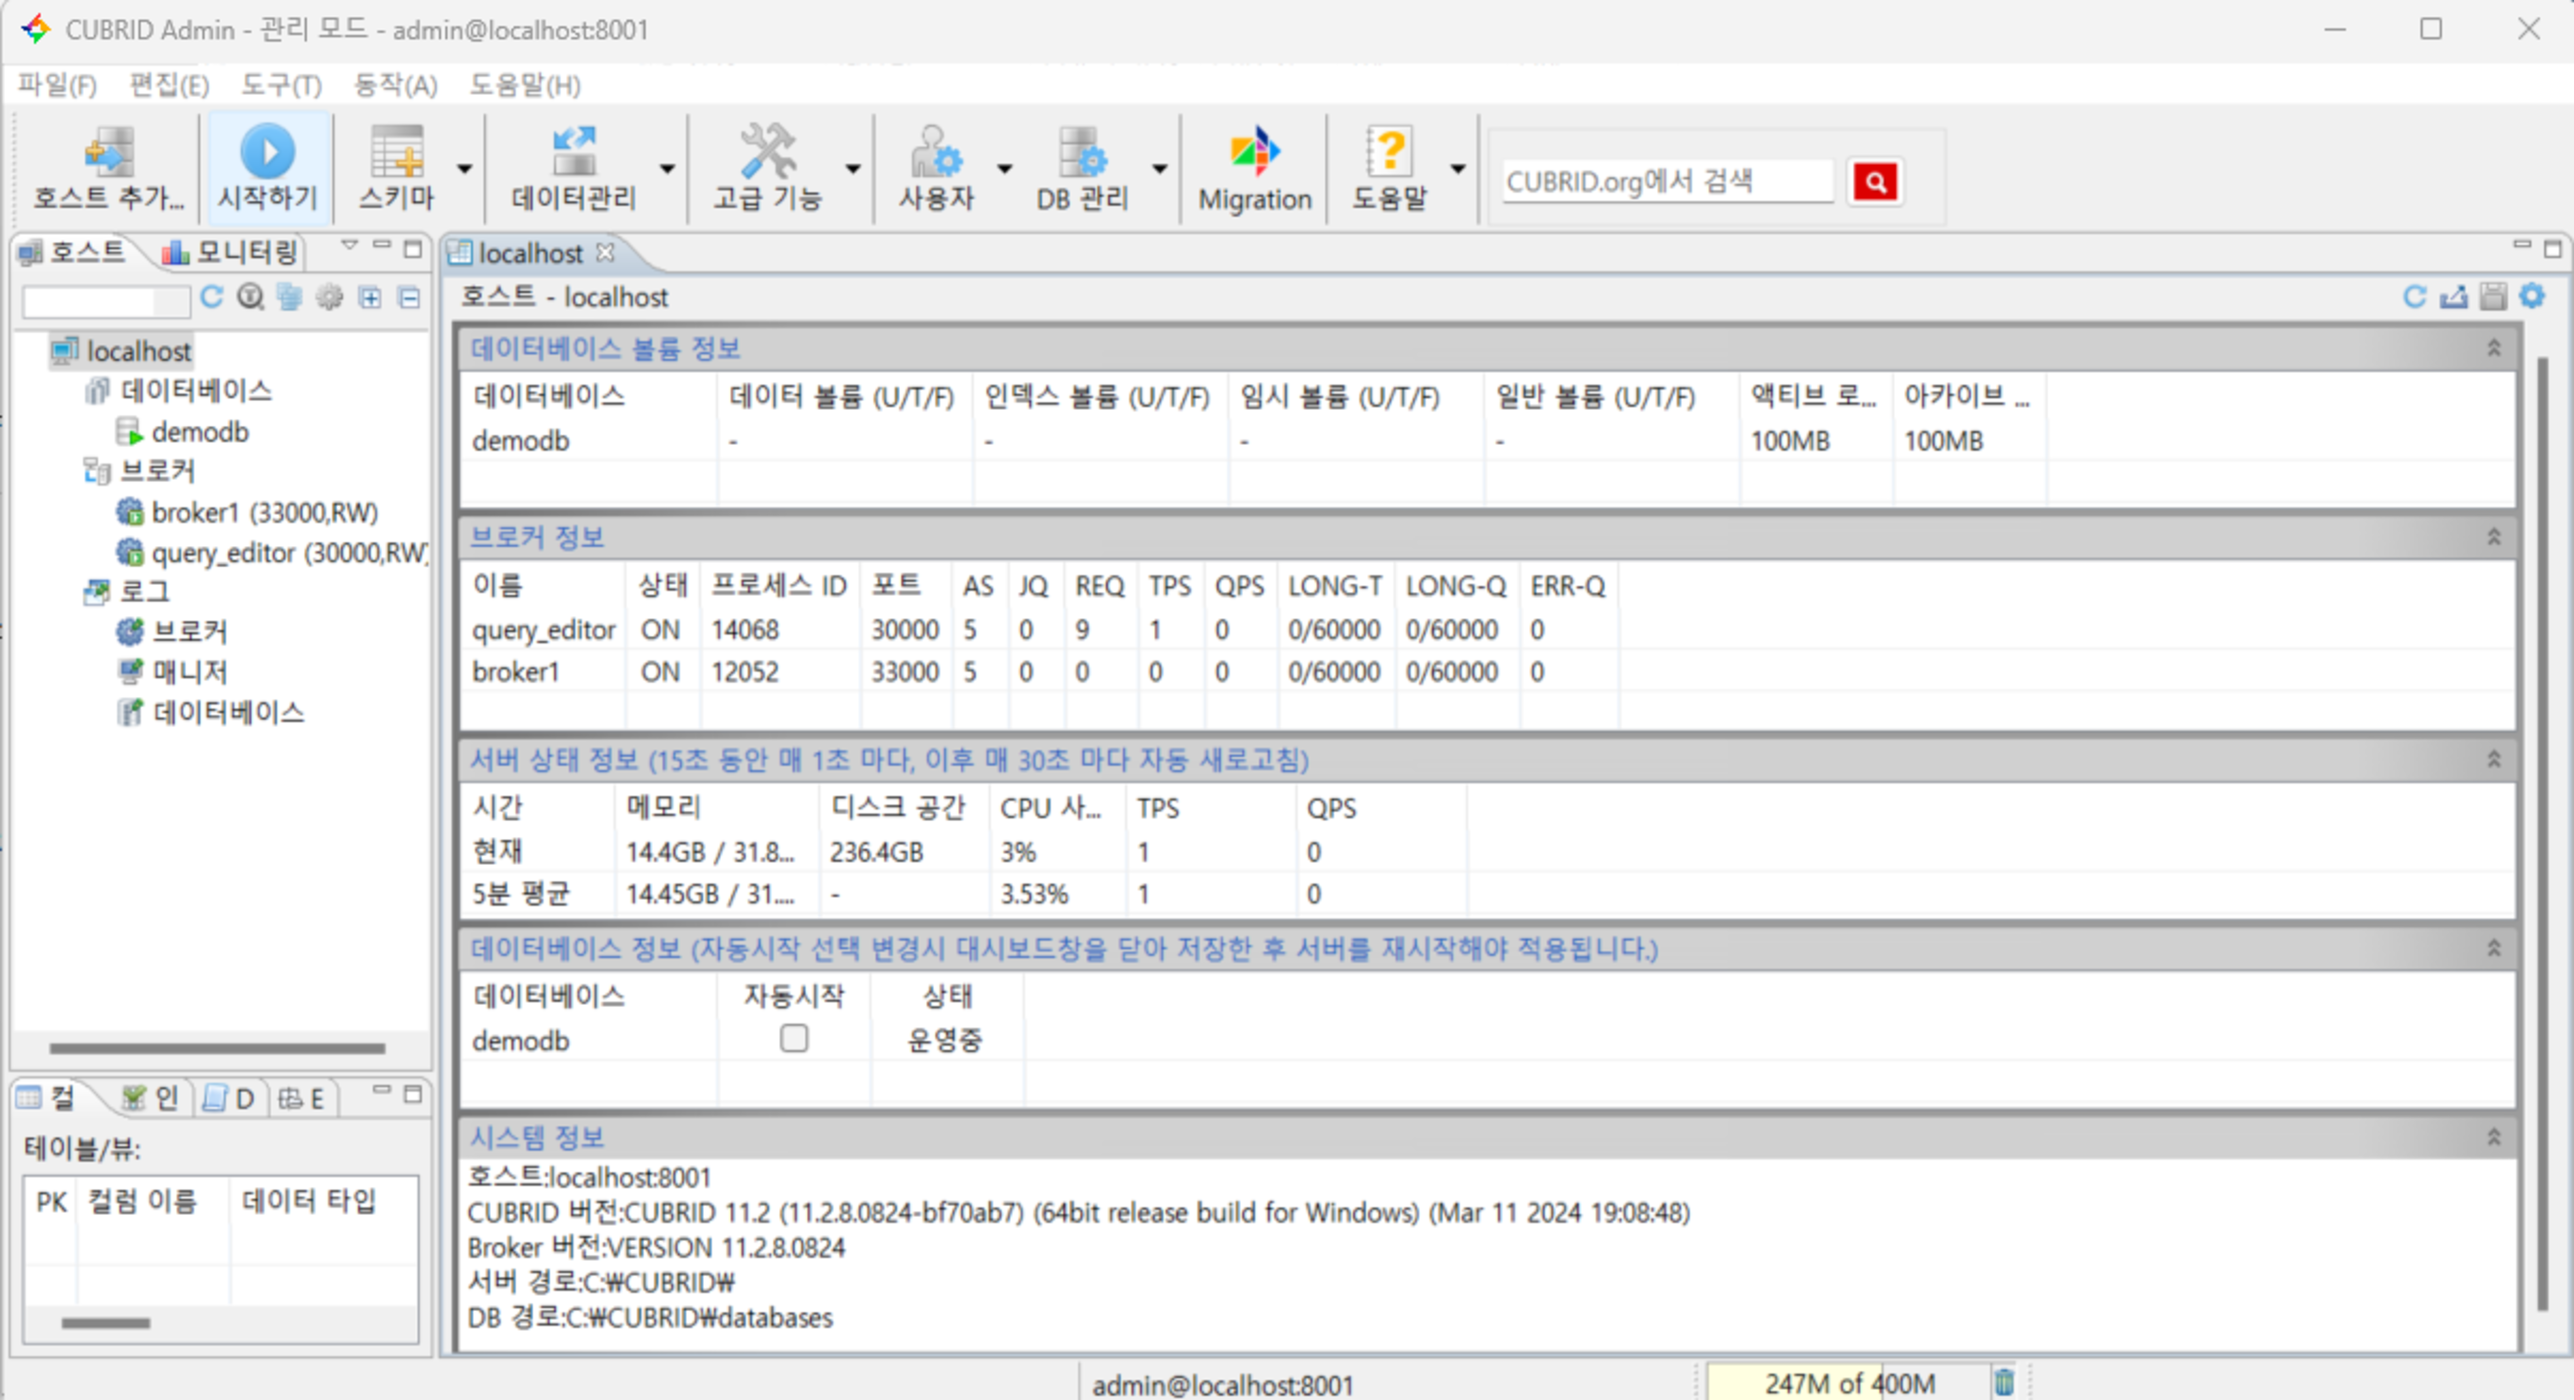Open the 도구(T) menu

pos(280,86)
